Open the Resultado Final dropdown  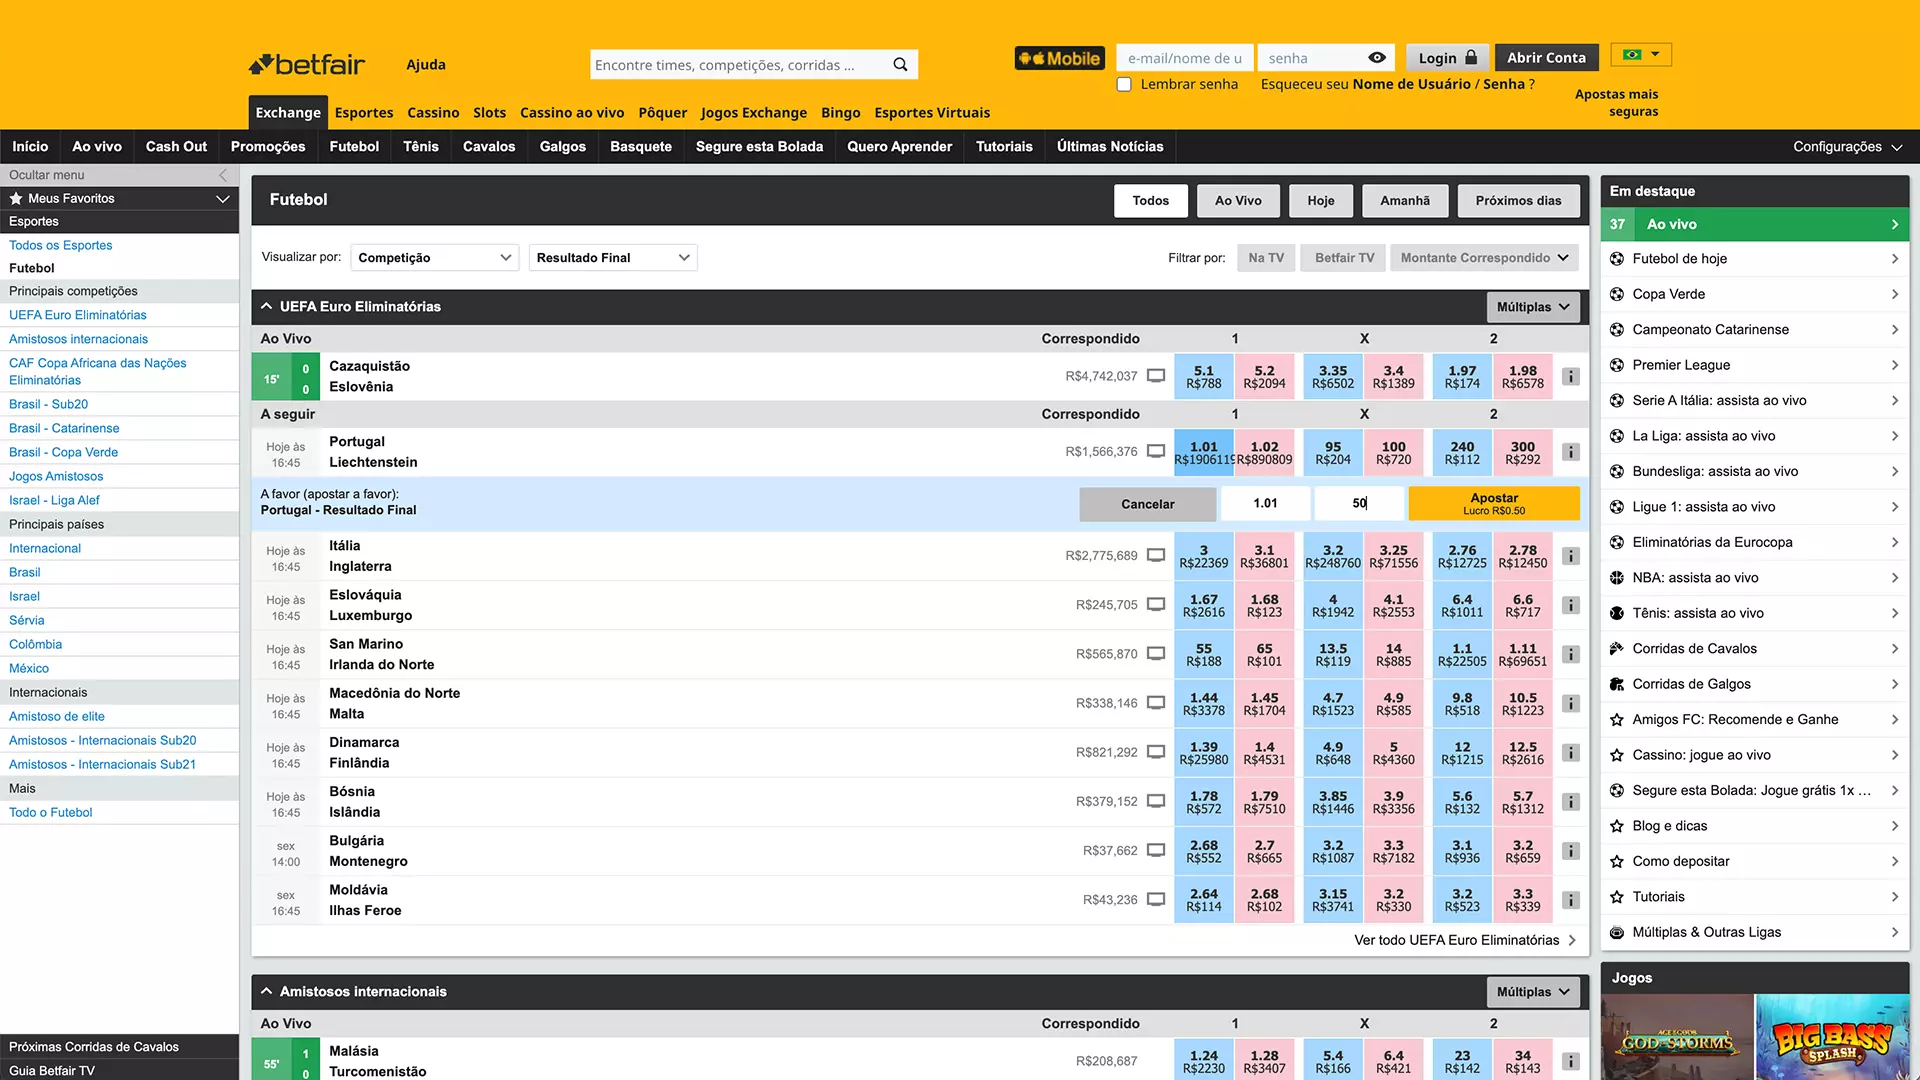(612, 258)
